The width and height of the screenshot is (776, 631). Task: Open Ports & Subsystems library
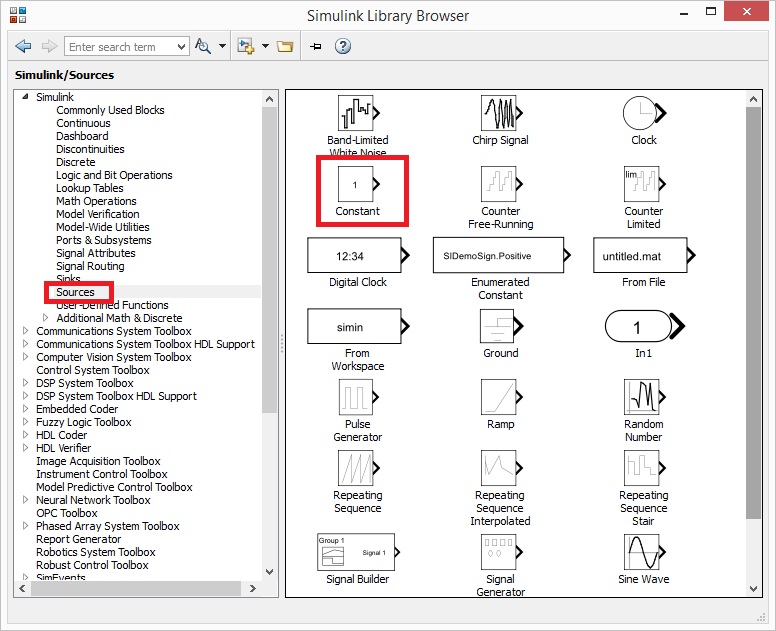coord(104,240)
